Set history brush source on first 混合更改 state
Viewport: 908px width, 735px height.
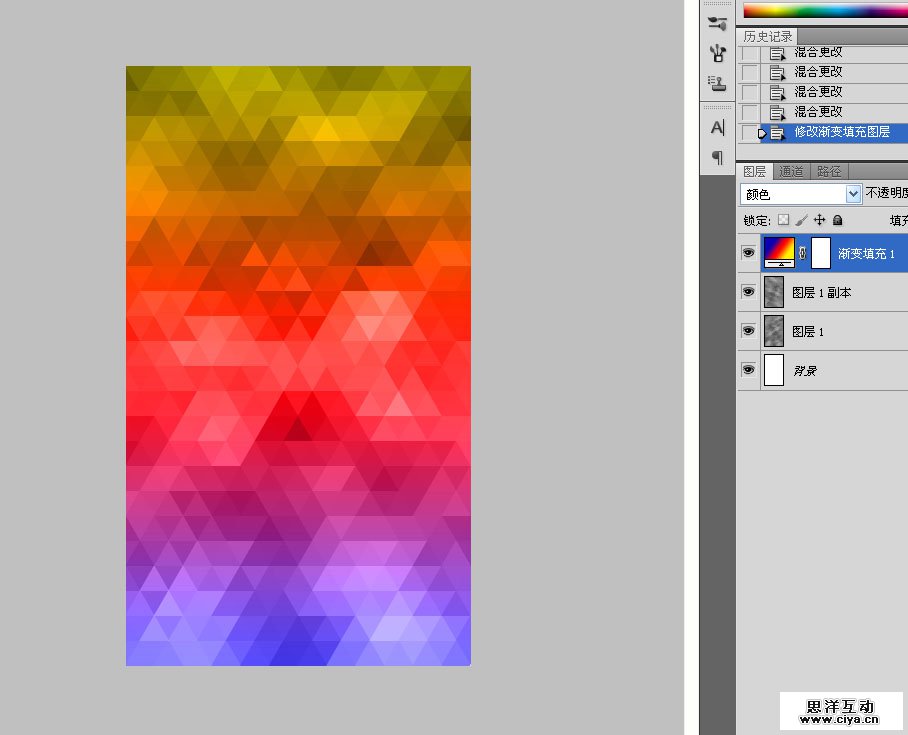tap(749, 53)
